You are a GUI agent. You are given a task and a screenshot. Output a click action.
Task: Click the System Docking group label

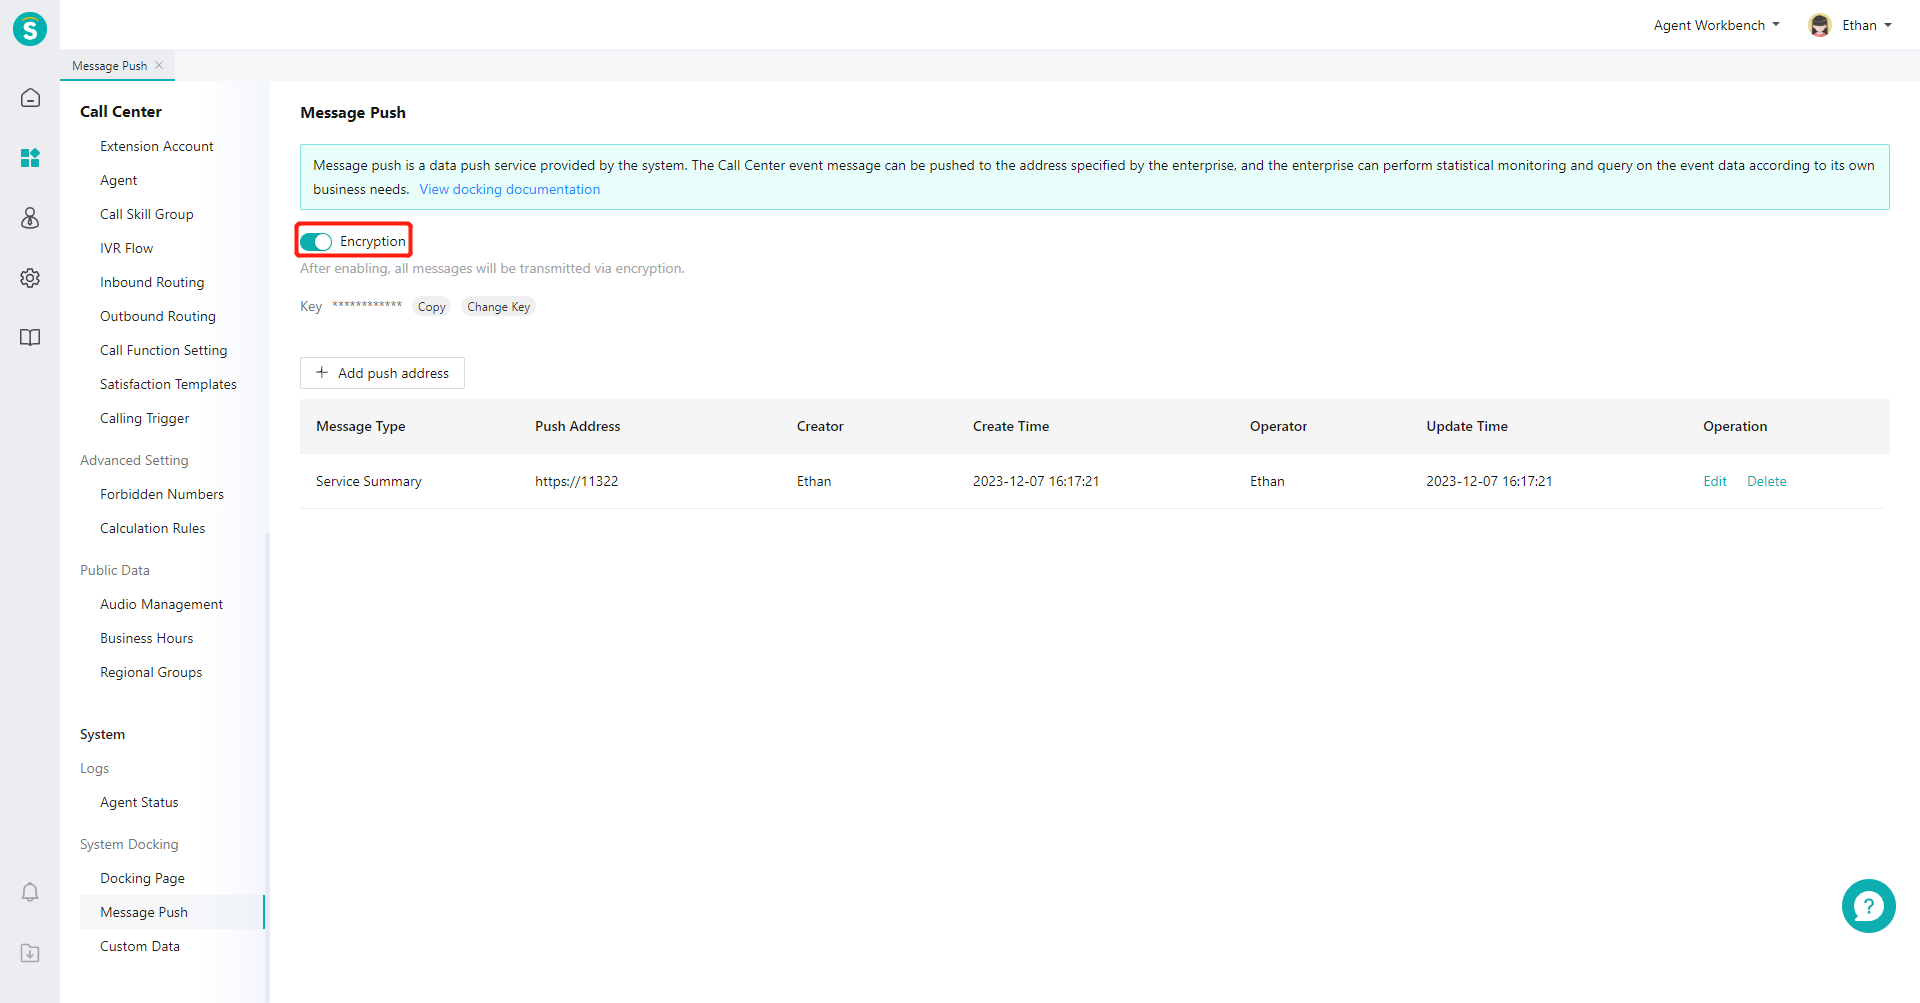point(129,844)
